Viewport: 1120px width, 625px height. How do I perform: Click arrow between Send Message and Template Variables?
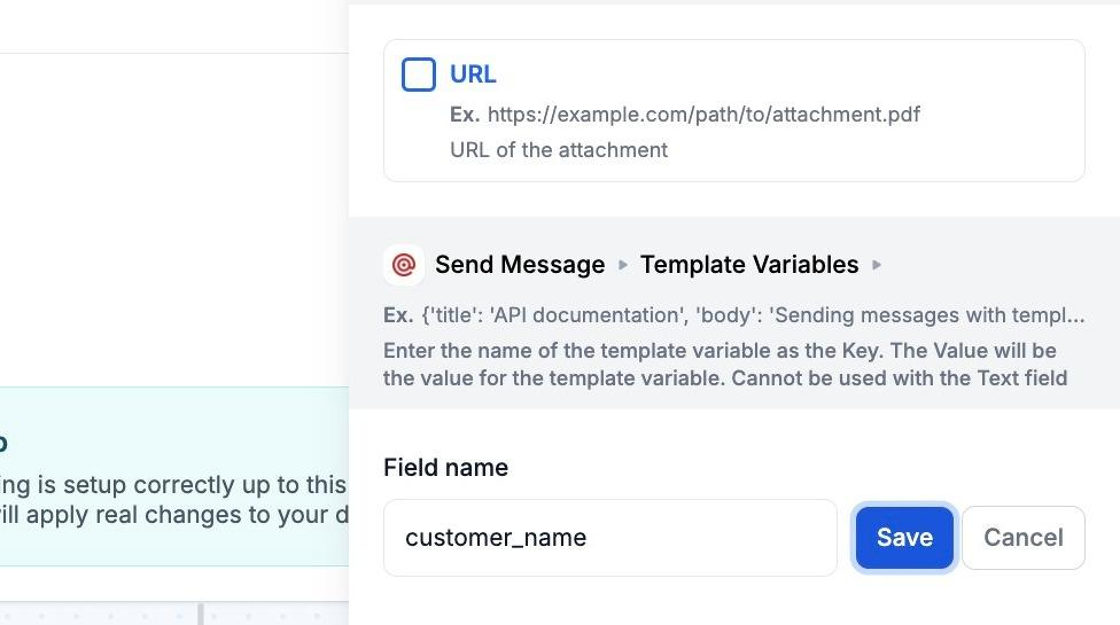click(x=623, y=265)
